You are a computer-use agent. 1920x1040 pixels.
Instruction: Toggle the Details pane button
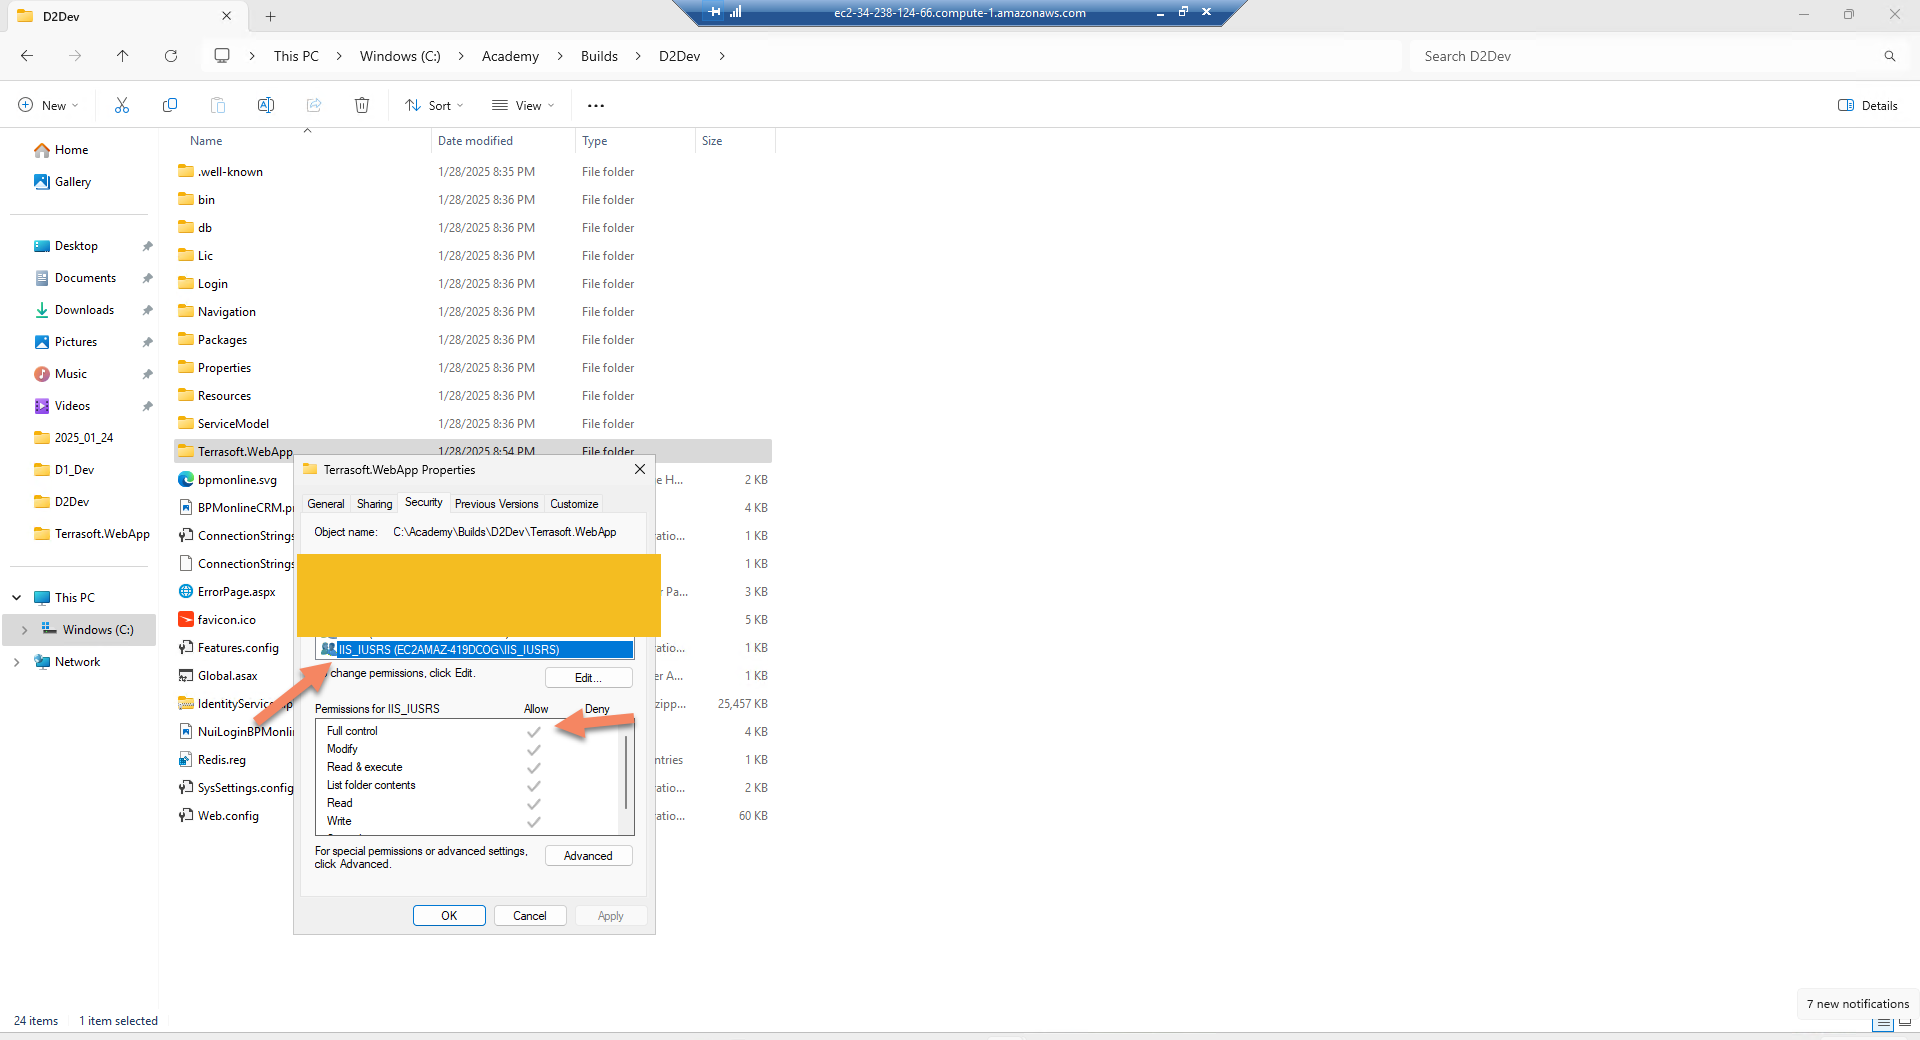pos(1868,105)
